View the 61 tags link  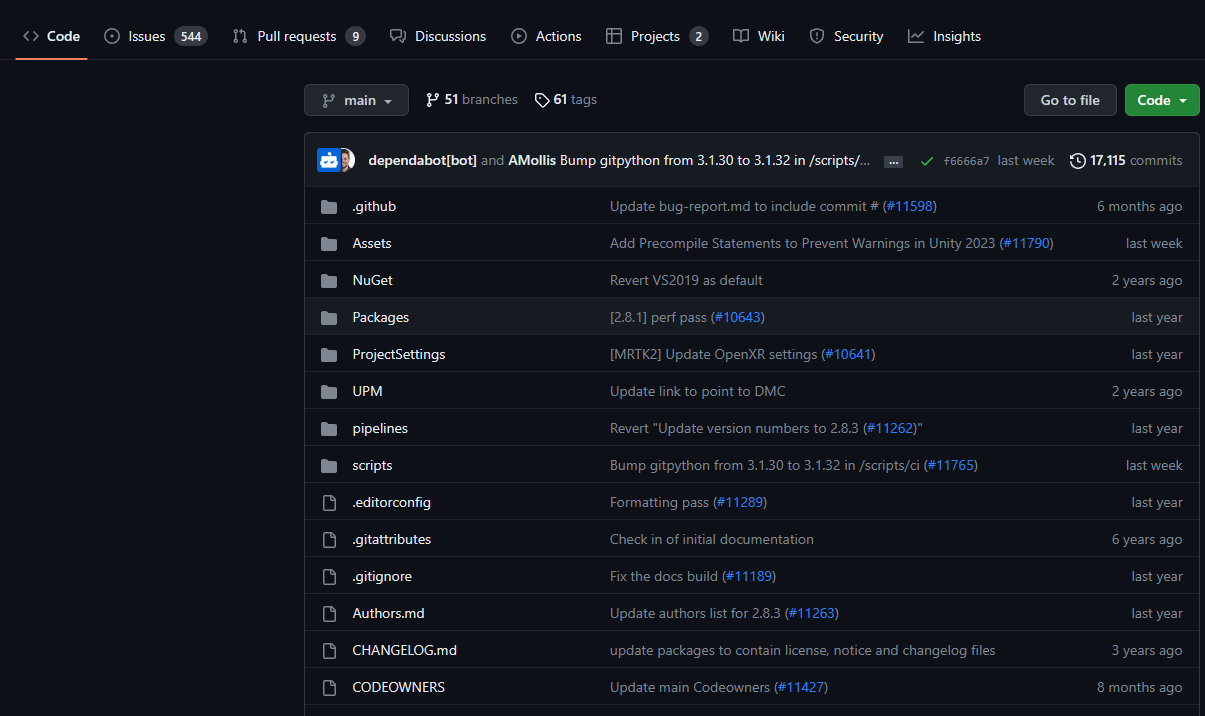click(566, 100)
